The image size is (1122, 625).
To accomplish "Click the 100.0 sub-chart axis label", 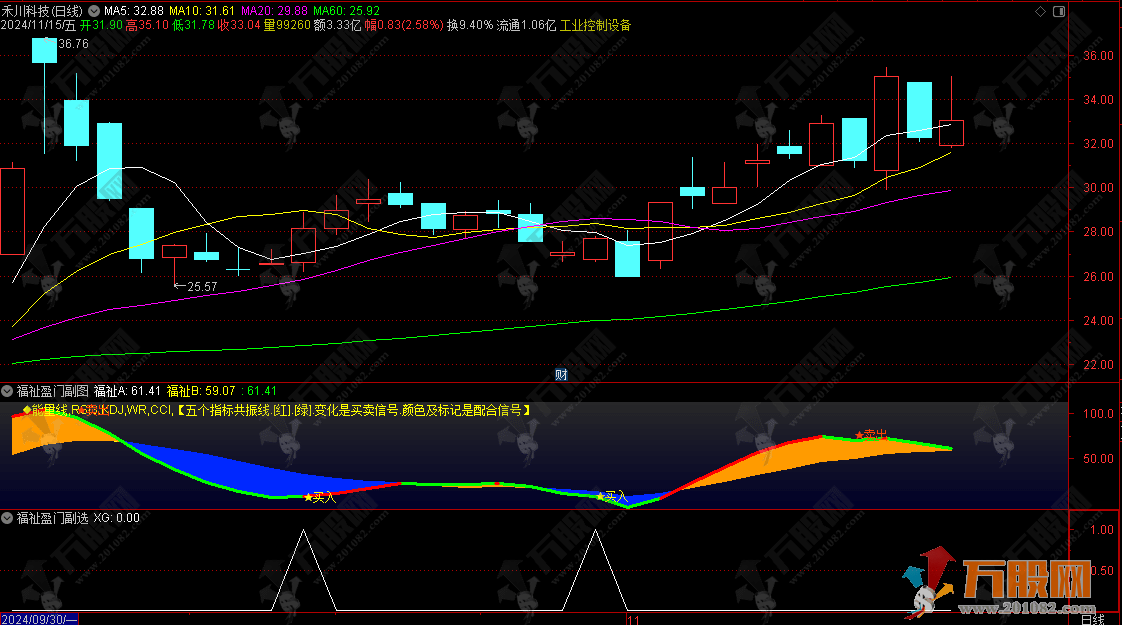I will tap(1098, 414).
